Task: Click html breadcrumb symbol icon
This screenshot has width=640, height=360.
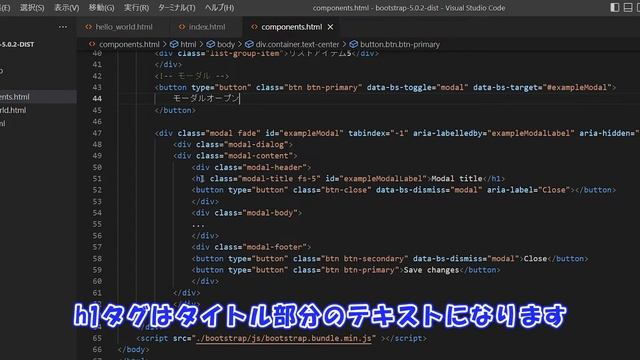Action: 174,44
